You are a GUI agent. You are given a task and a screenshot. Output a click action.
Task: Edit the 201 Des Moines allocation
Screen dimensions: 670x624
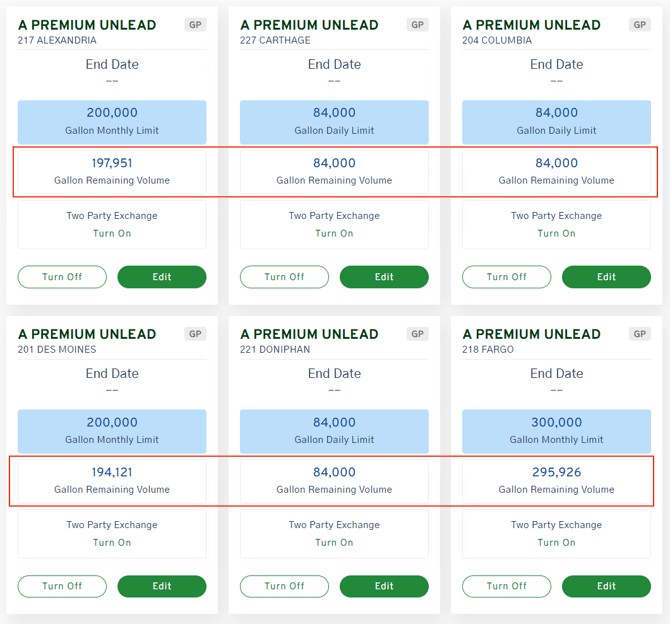coord(162,586)
